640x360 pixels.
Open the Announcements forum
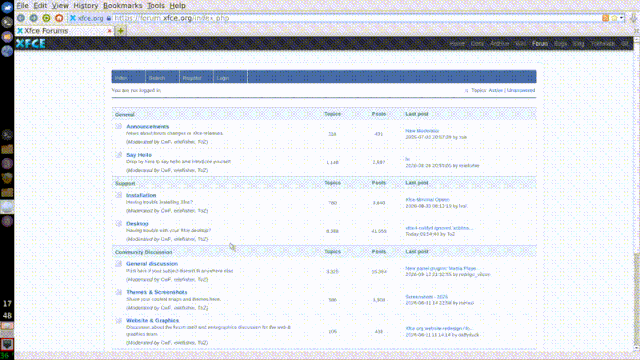click(147, 127)
